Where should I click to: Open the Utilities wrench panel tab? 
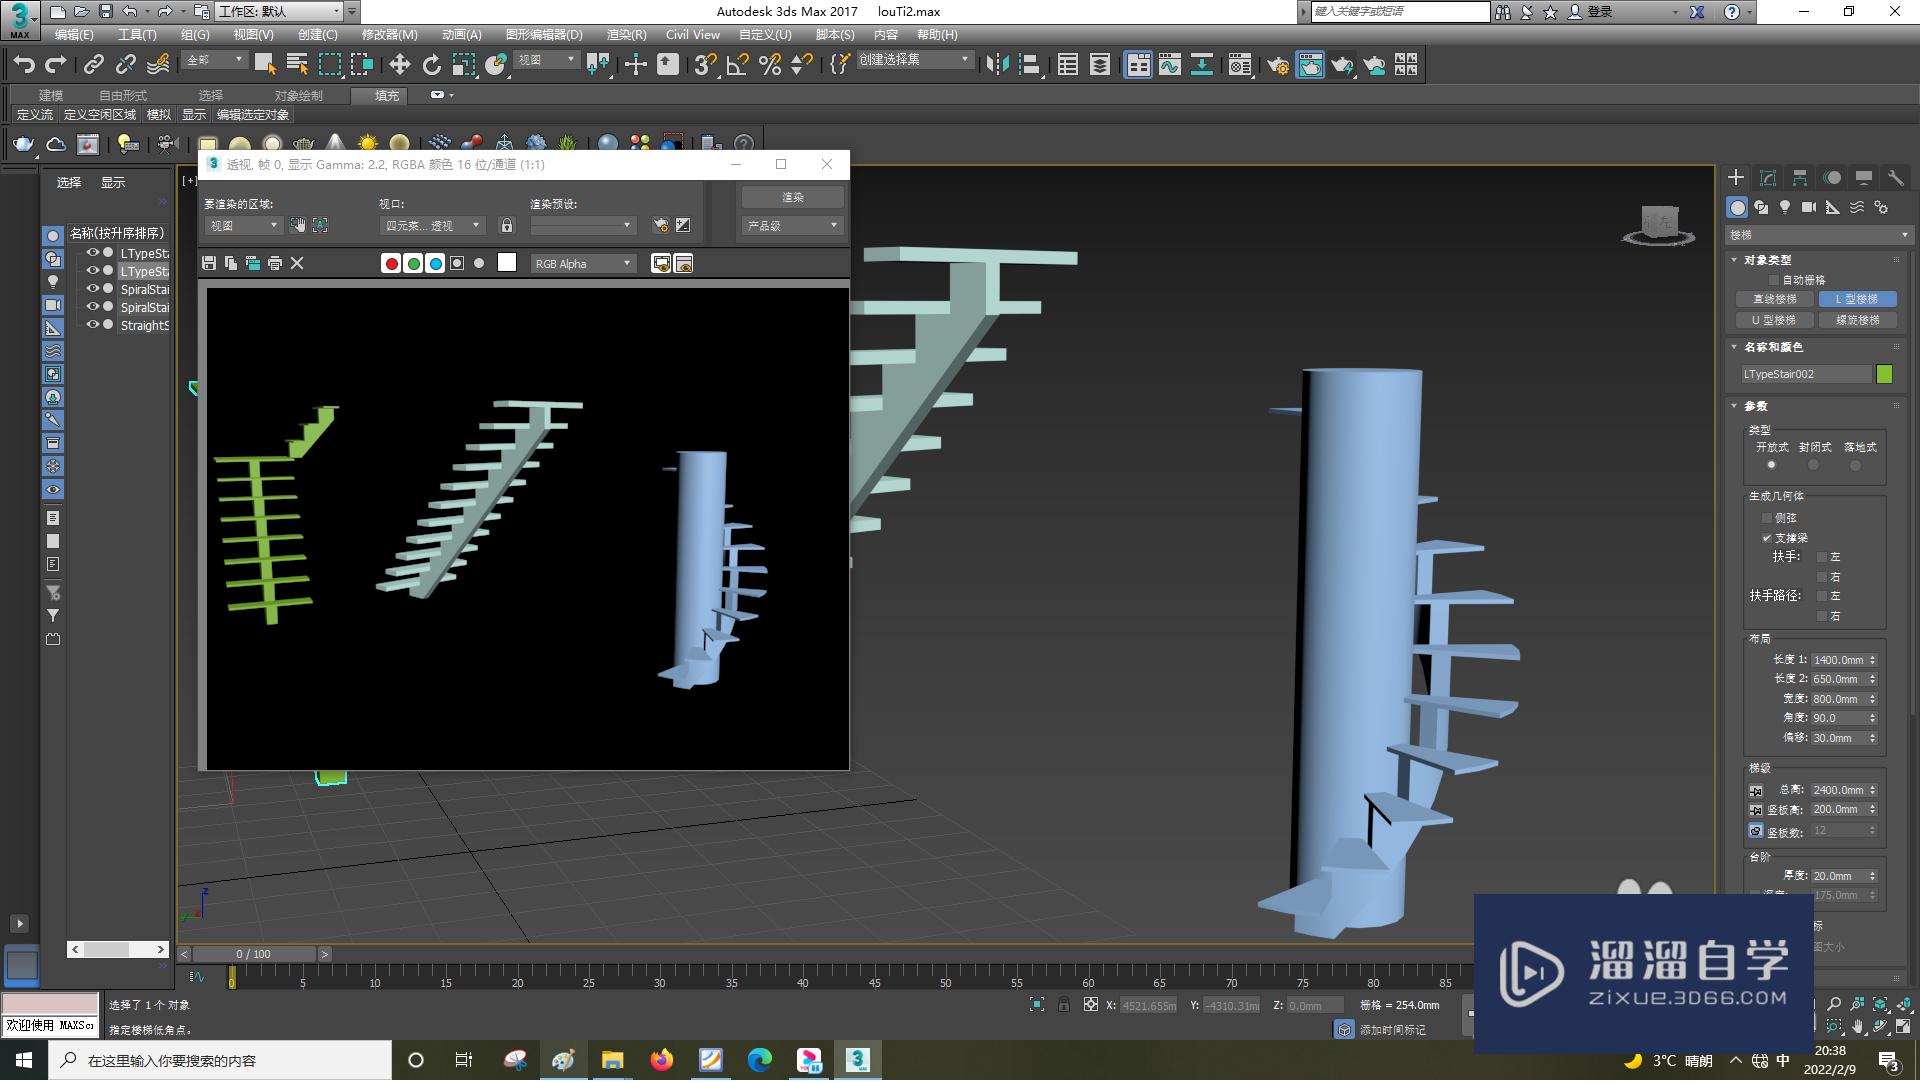point(1895,178)
